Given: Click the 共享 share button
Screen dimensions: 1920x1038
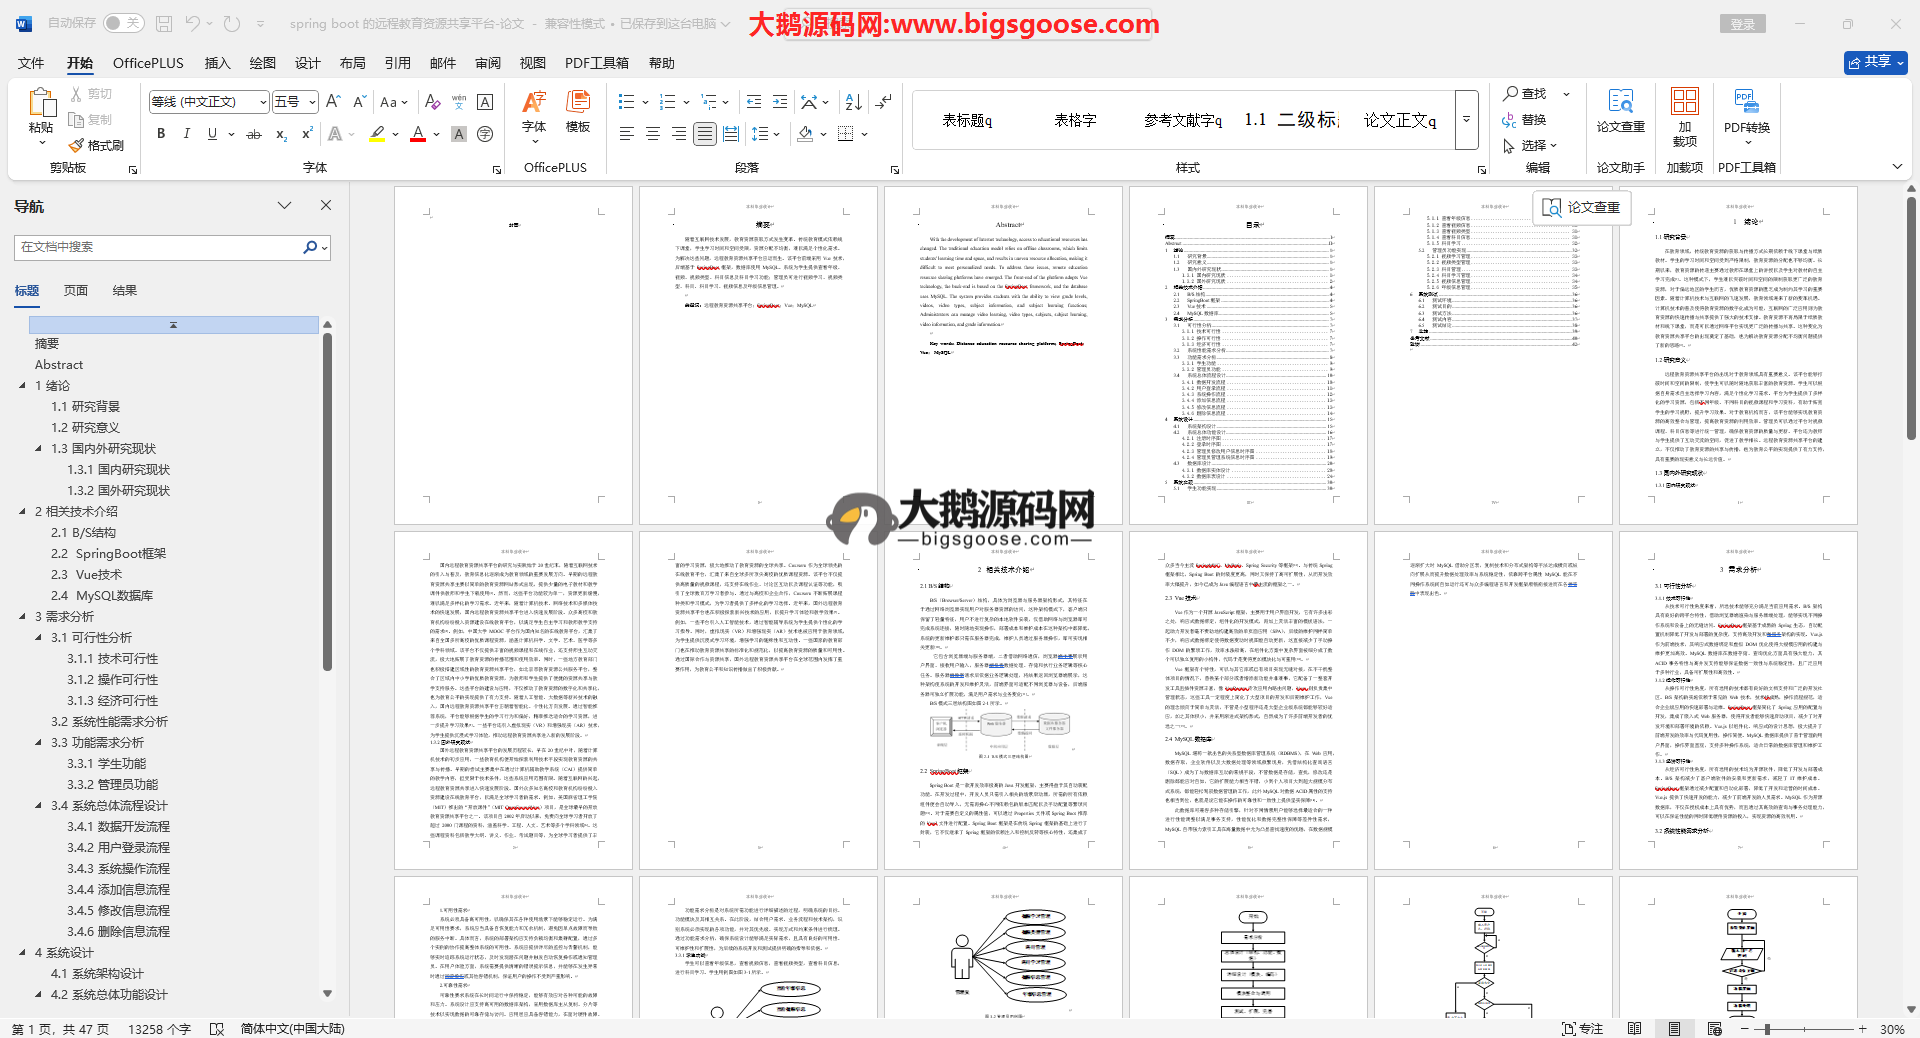Looking at the screenshot, I should click(1875, 62).
